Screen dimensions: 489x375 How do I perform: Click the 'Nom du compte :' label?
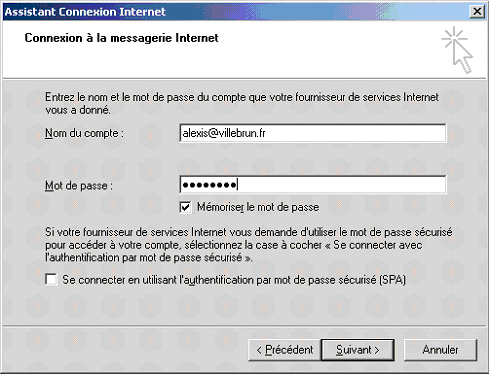tap(84, 133)
